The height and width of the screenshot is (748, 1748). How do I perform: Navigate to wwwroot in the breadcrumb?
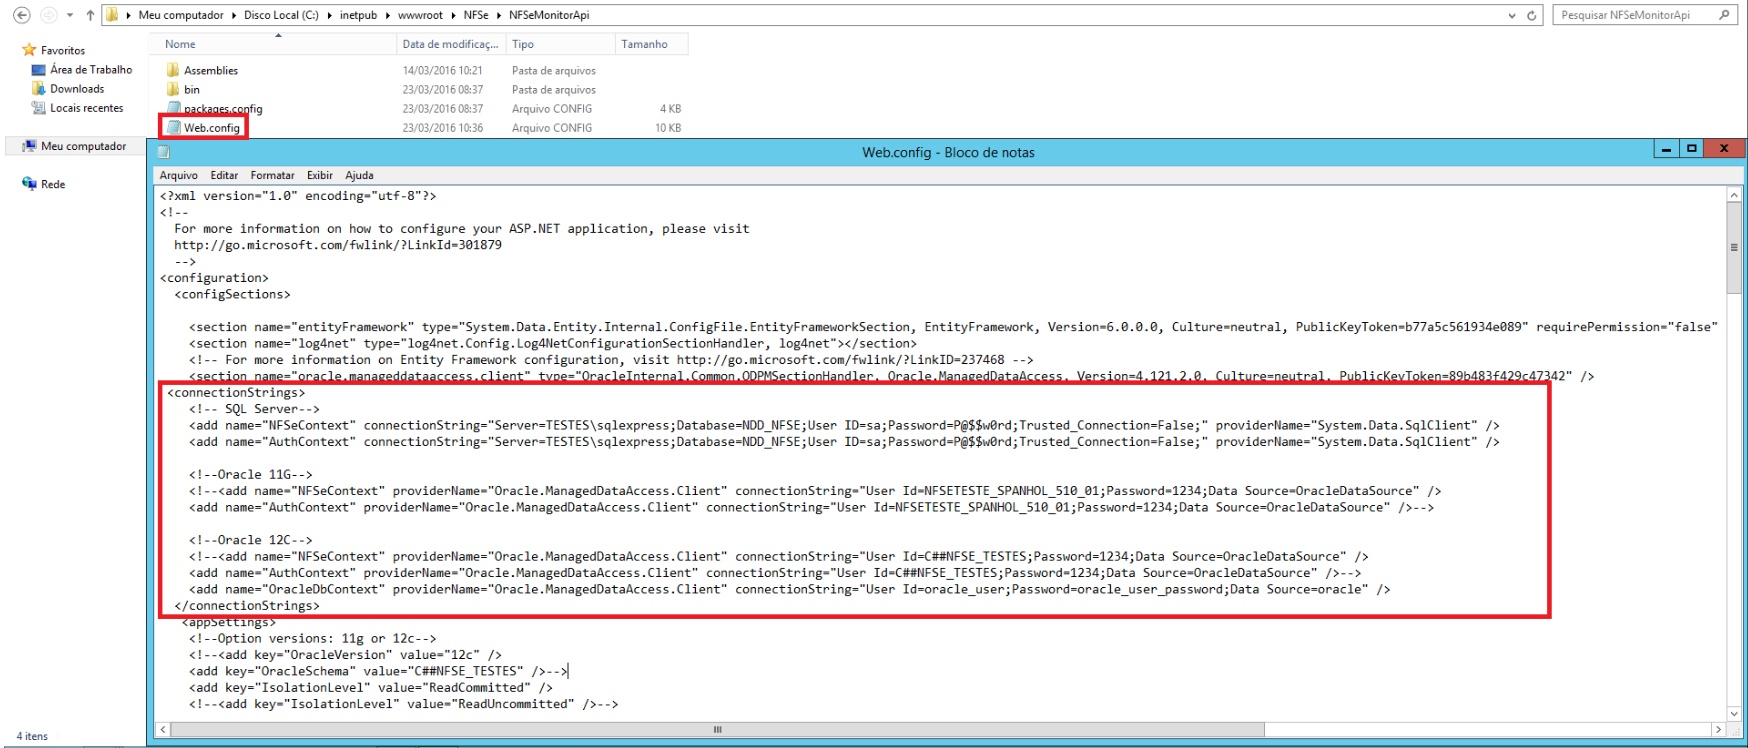pos(420,15)
